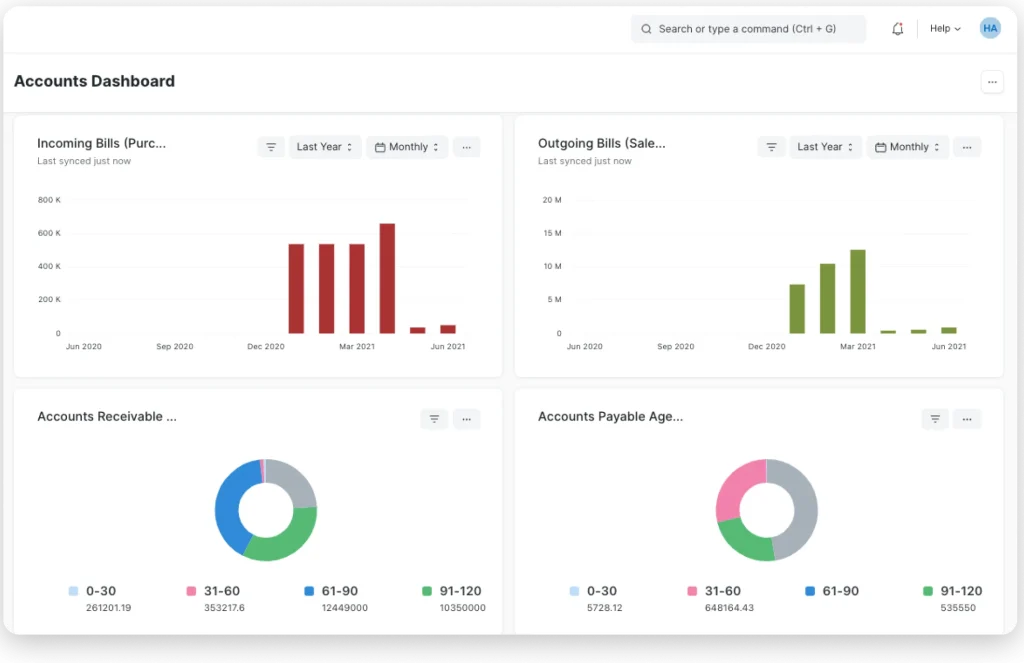Open filter icon on Outgoing Bills chart
This screenshot has width=1024, height=663.
[771, 147]
